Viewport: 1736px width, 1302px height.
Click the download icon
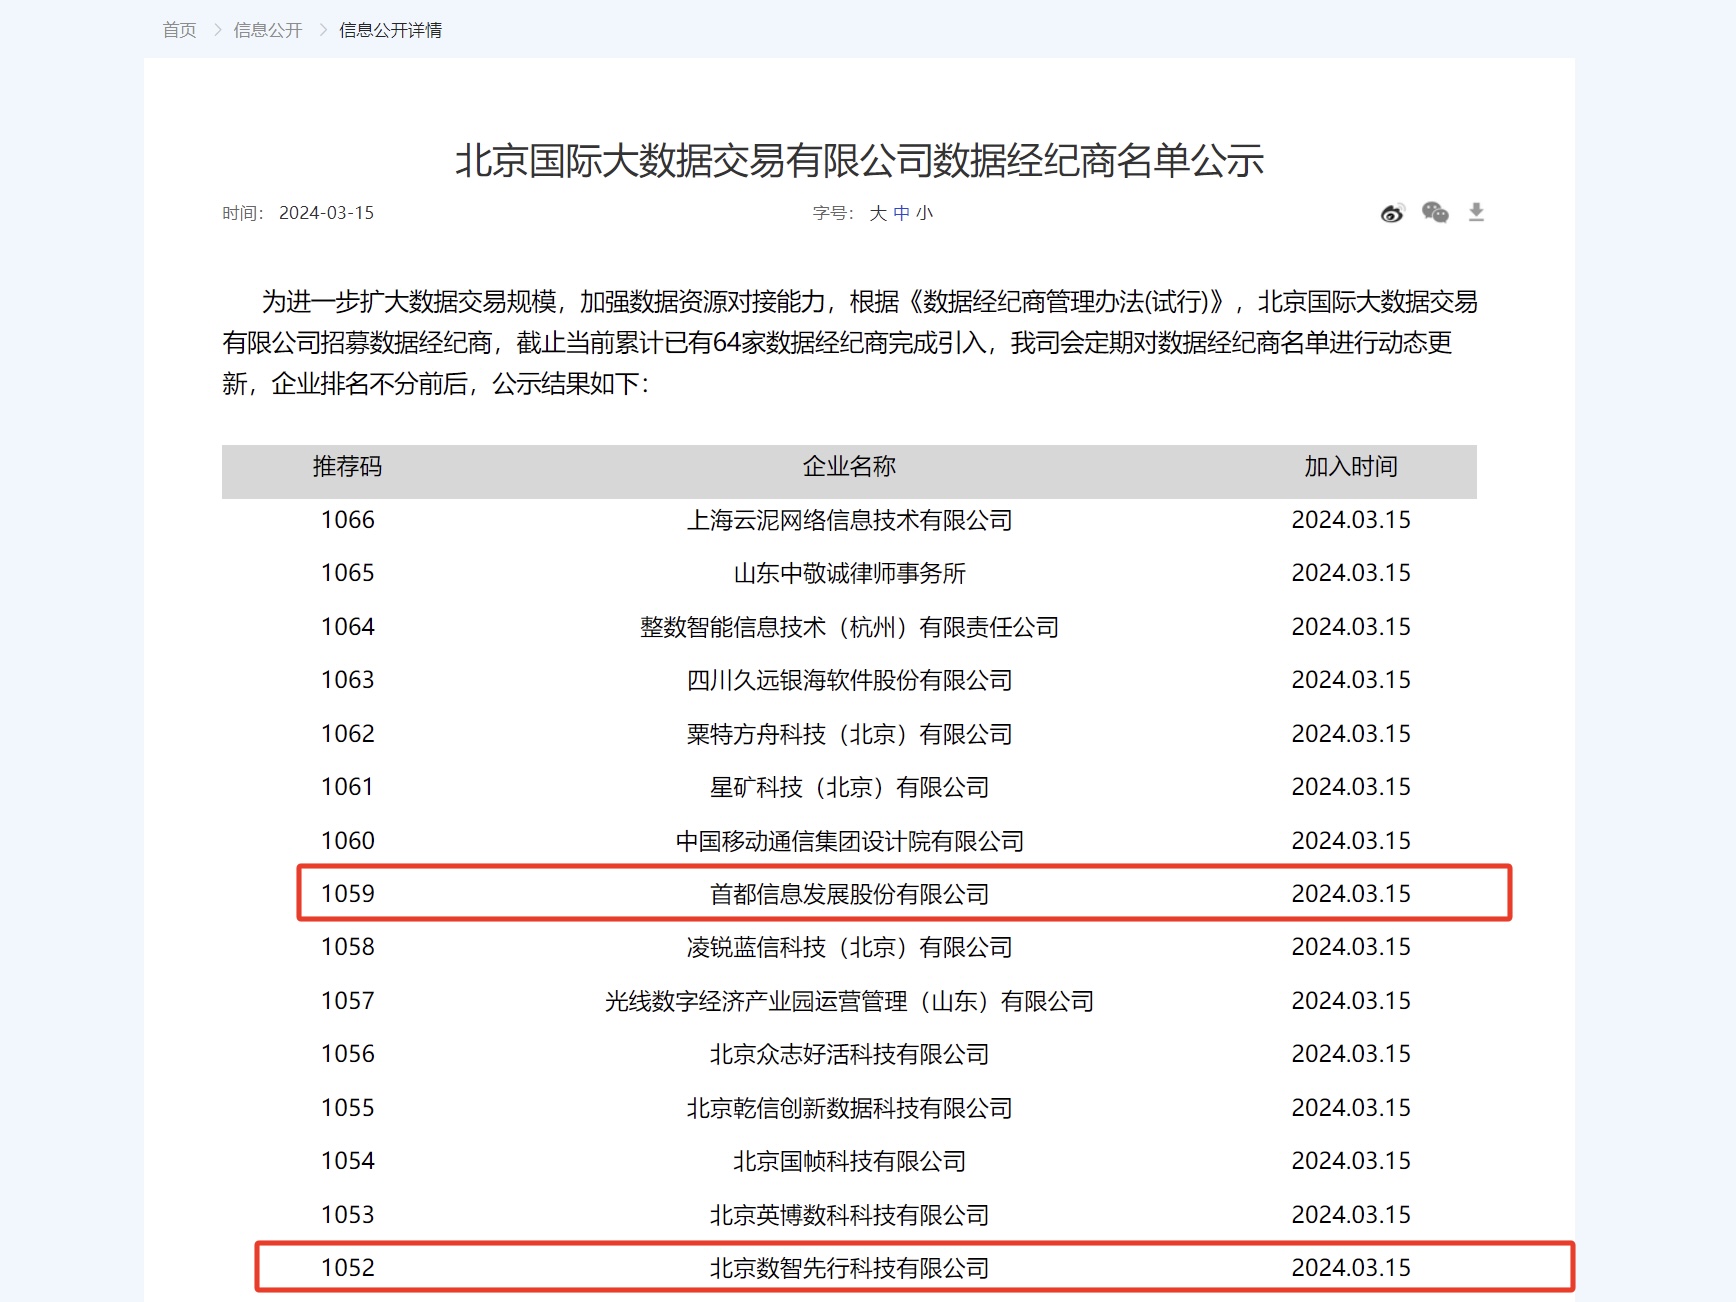point(1476,212)
